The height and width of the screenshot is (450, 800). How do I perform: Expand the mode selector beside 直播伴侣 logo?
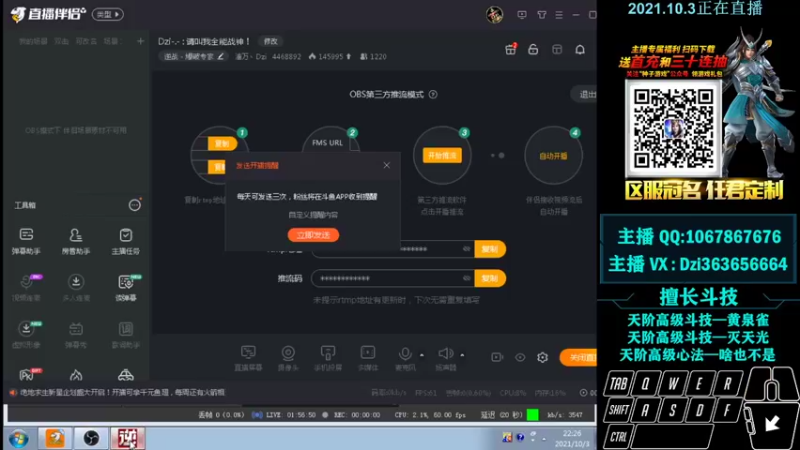click(108, 14)
